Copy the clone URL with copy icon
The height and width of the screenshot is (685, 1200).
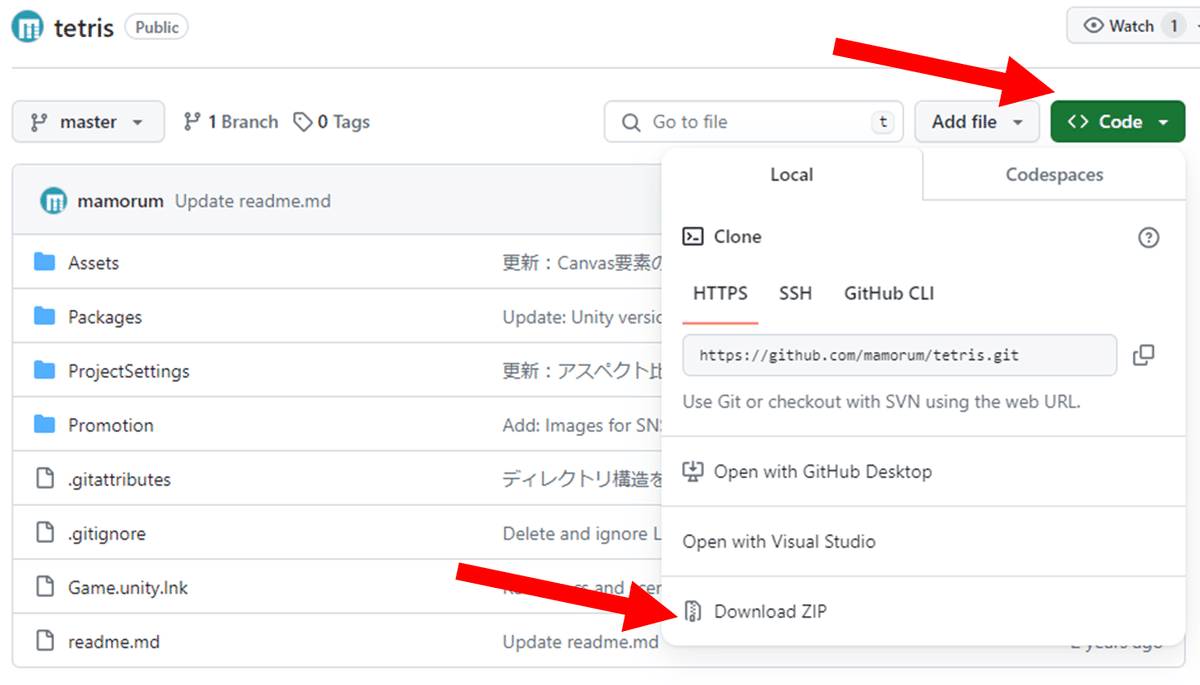click(x=1144, y=355)
